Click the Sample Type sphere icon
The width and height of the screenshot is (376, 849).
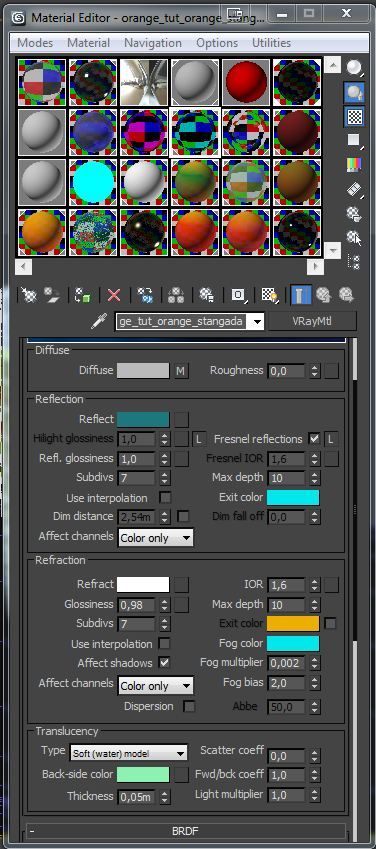(354, 68)
